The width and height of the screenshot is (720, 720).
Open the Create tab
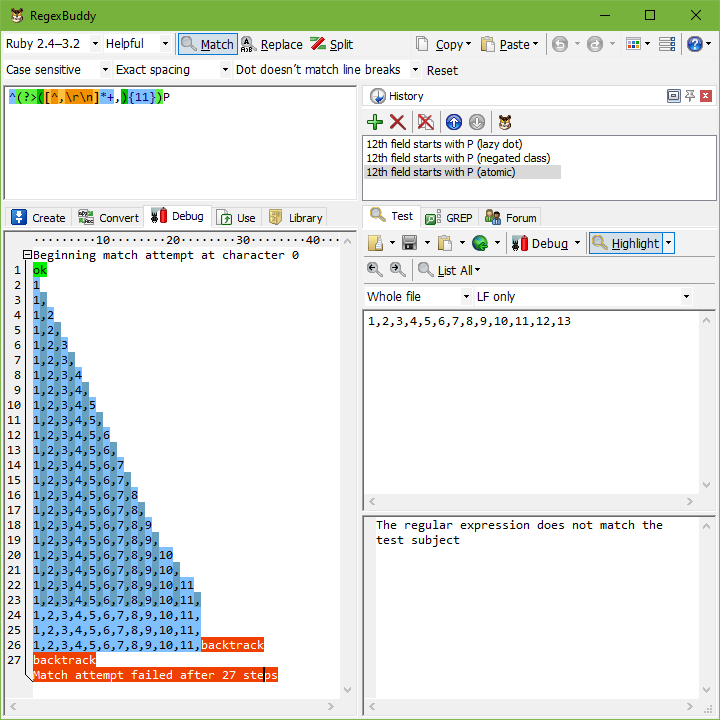click(38, 218)
